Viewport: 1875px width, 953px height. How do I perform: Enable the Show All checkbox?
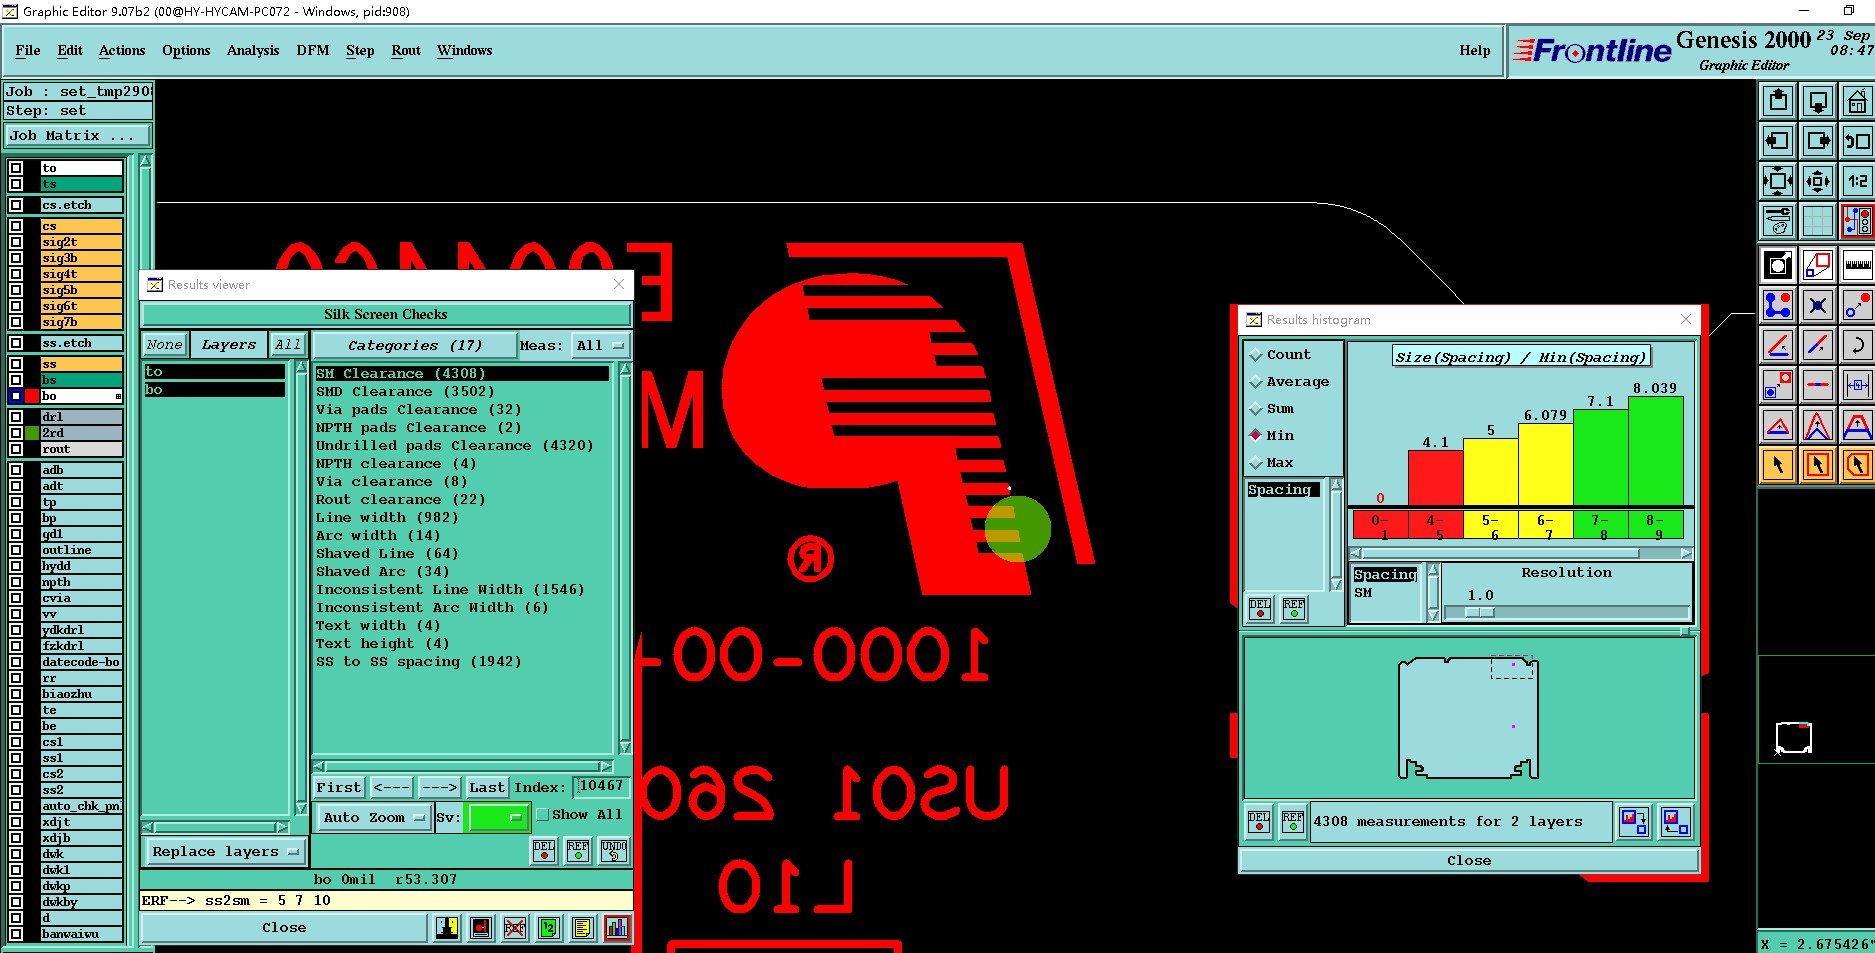[x=543, y=815]
